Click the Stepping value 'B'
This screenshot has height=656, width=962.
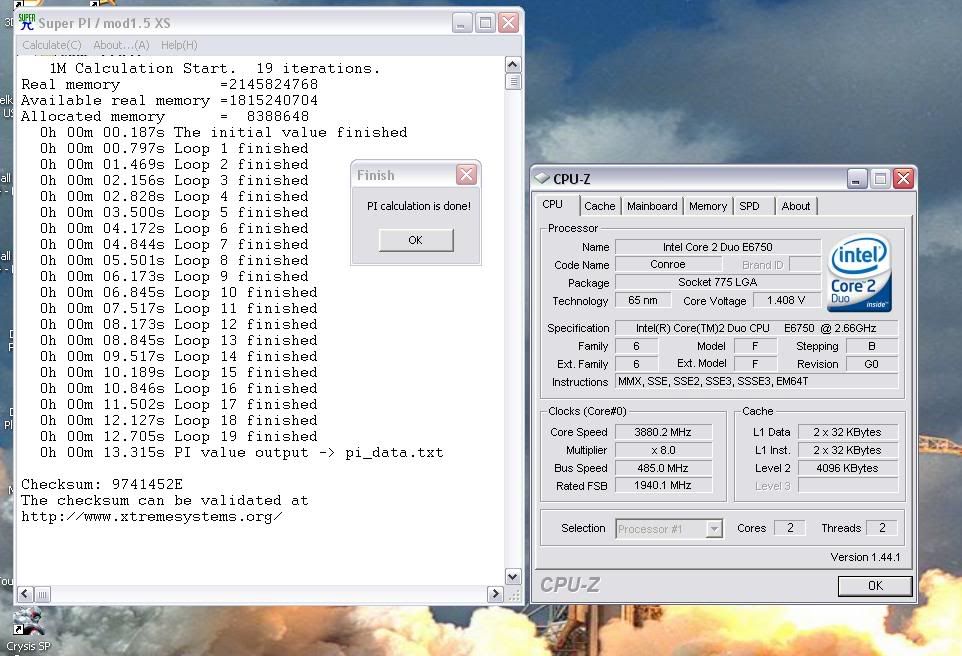click(872, 345)
